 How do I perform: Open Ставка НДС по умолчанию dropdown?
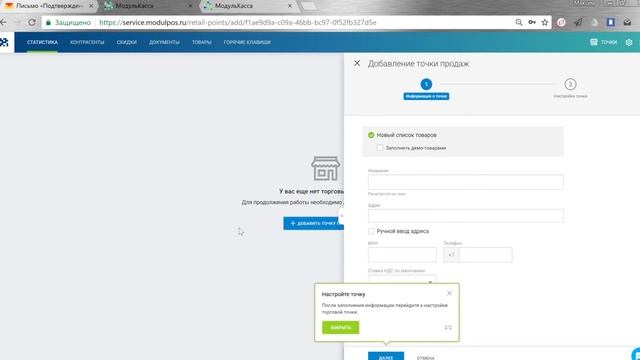tap(402, 279)
